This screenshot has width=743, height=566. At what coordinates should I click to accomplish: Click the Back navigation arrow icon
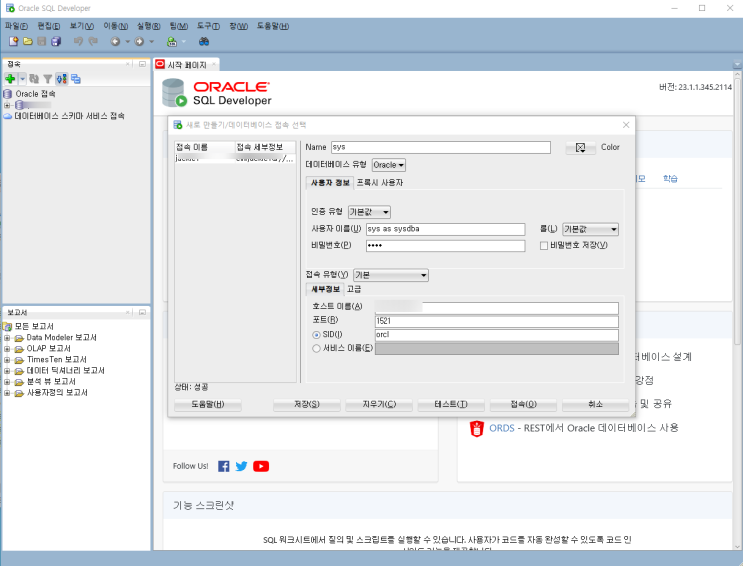coord(115,41)
